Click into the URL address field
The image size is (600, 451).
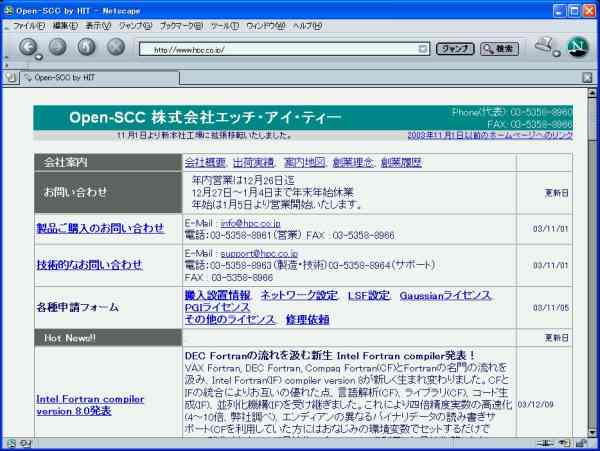click(x=280, y=48)
